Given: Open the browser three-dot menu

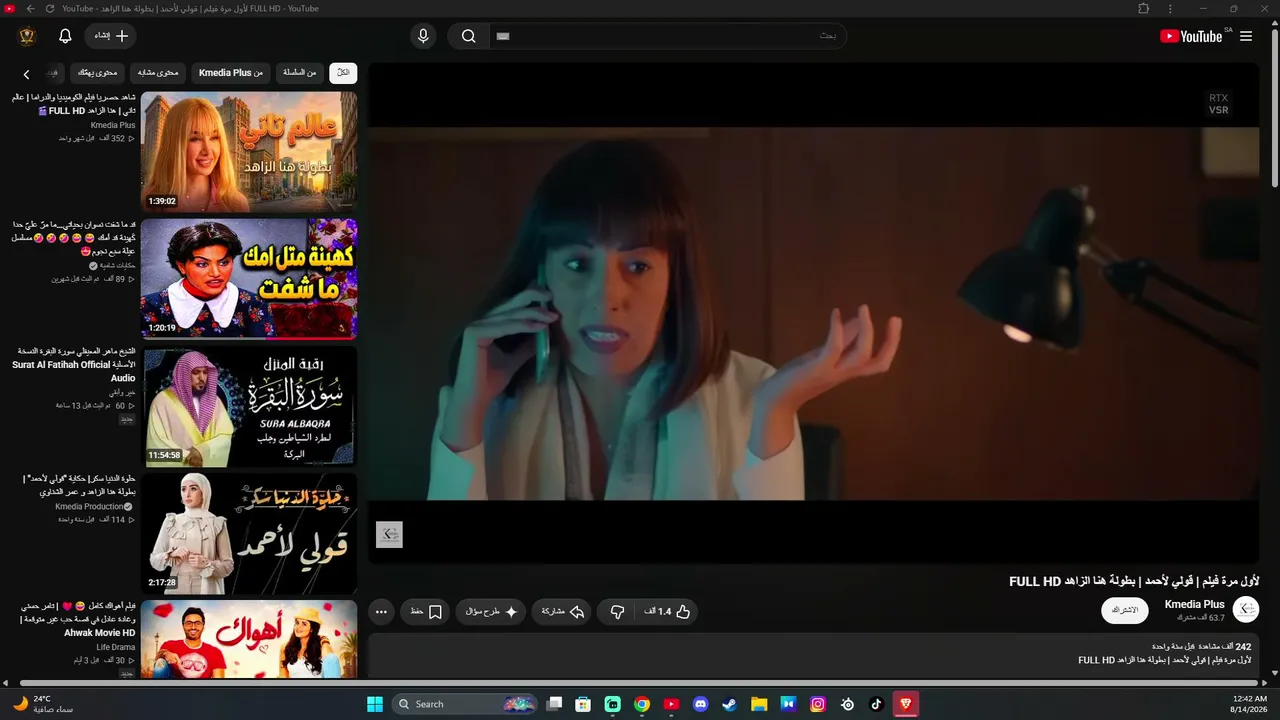Looking at the screenshot, I should tap(1170, 8).
